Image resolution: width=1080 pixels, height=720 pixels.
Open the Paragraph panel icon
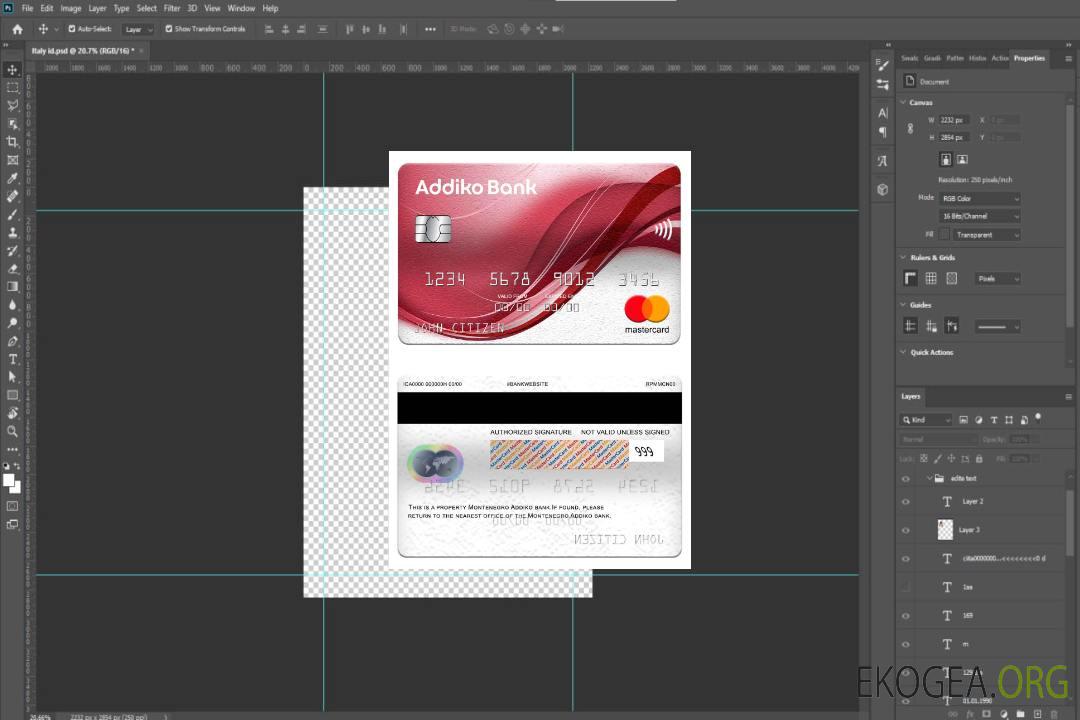(x=882, y=132)
